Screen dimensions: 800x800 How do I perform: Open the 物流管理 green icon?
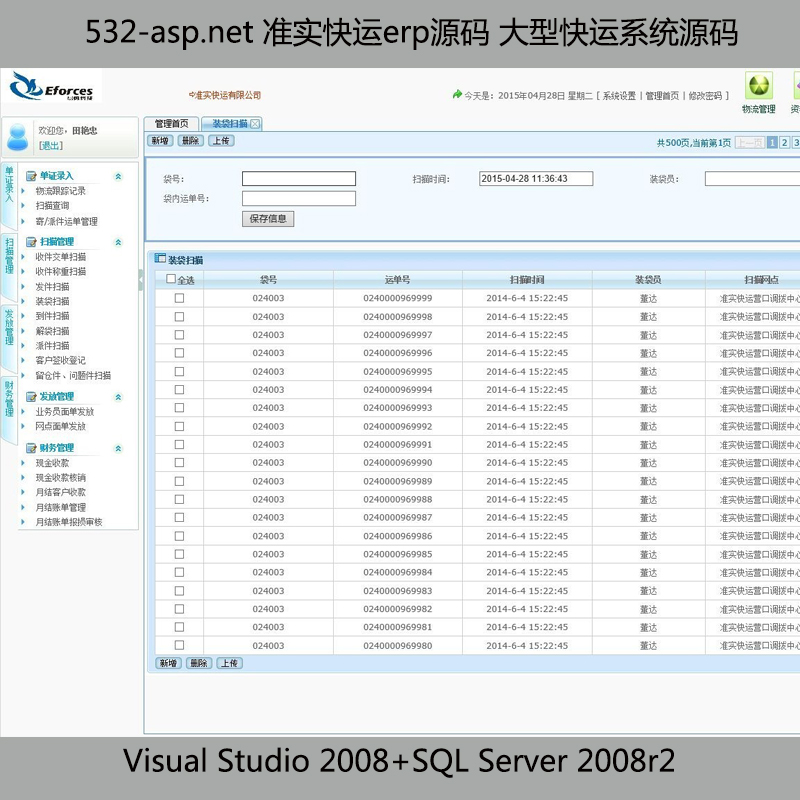(759, 86)
